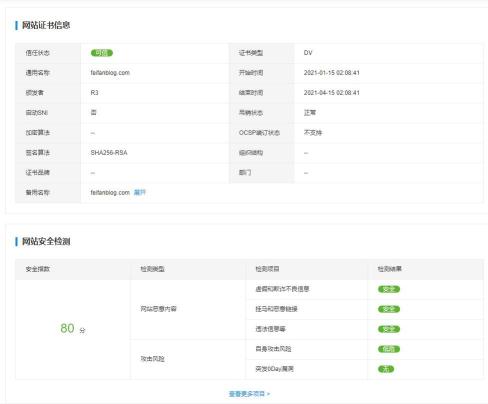This screenshot has width=488, height=404.
Task: Click the green 可信 trust status badge
Action: pos(102,53)
